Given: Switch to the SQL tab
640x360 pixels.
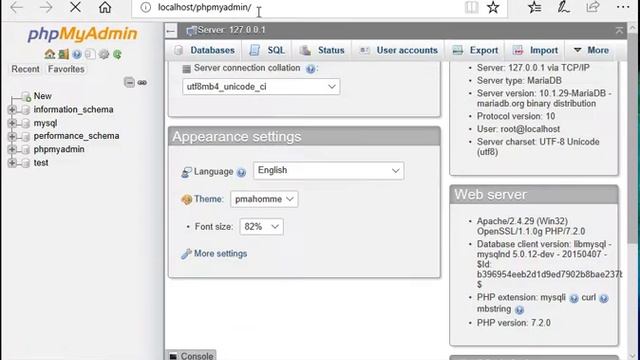Looking at the screenshot, I should (267, 50).
